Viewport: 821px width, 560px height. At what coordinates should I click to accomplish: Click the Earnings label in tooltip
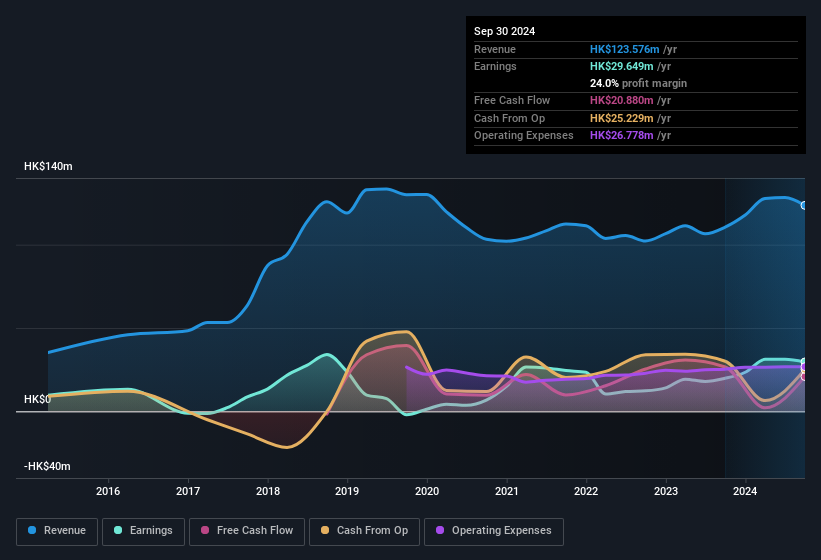click(x=495, y=66)
